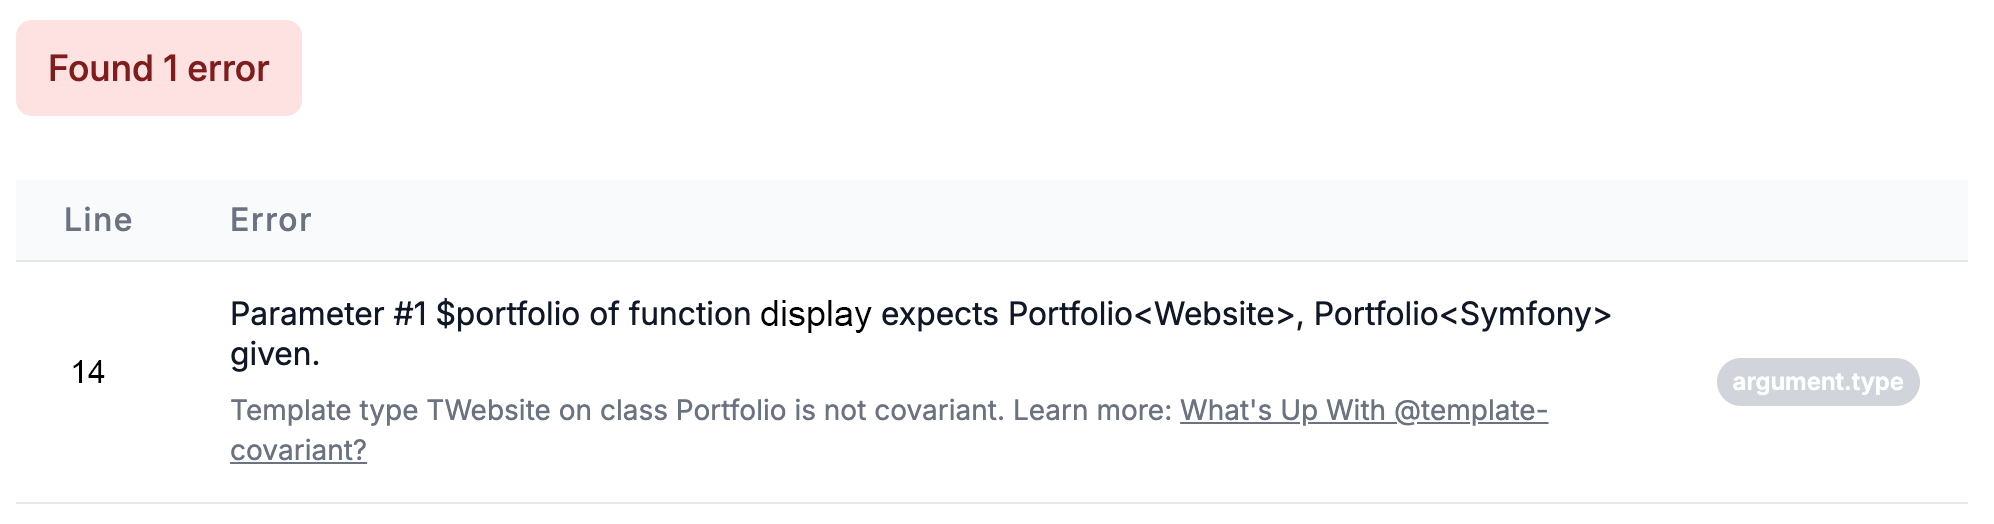Click the Found 1 error banner

[159, 68]
